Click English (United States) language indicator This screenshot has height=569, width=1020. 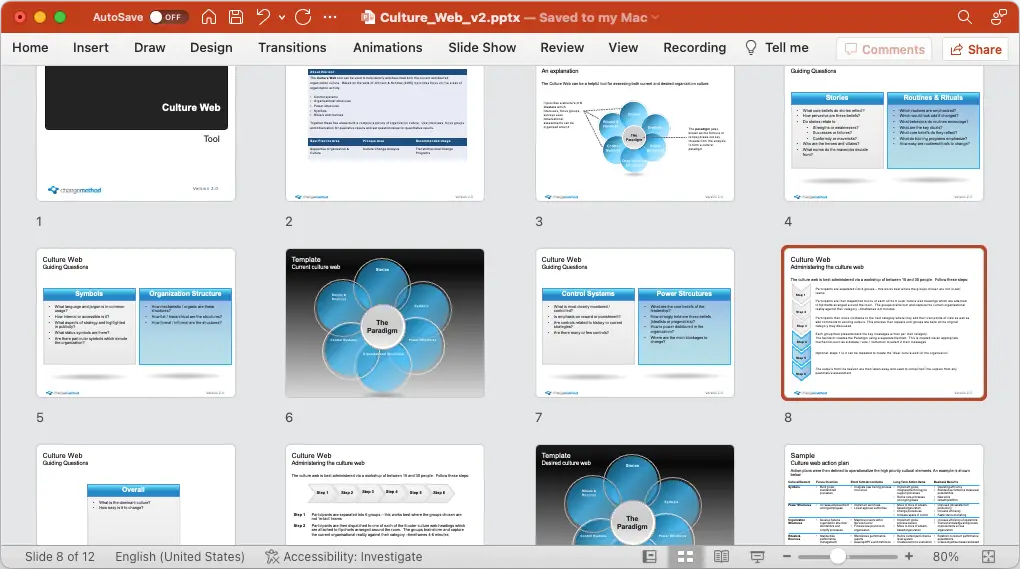(x=180, y=557)
